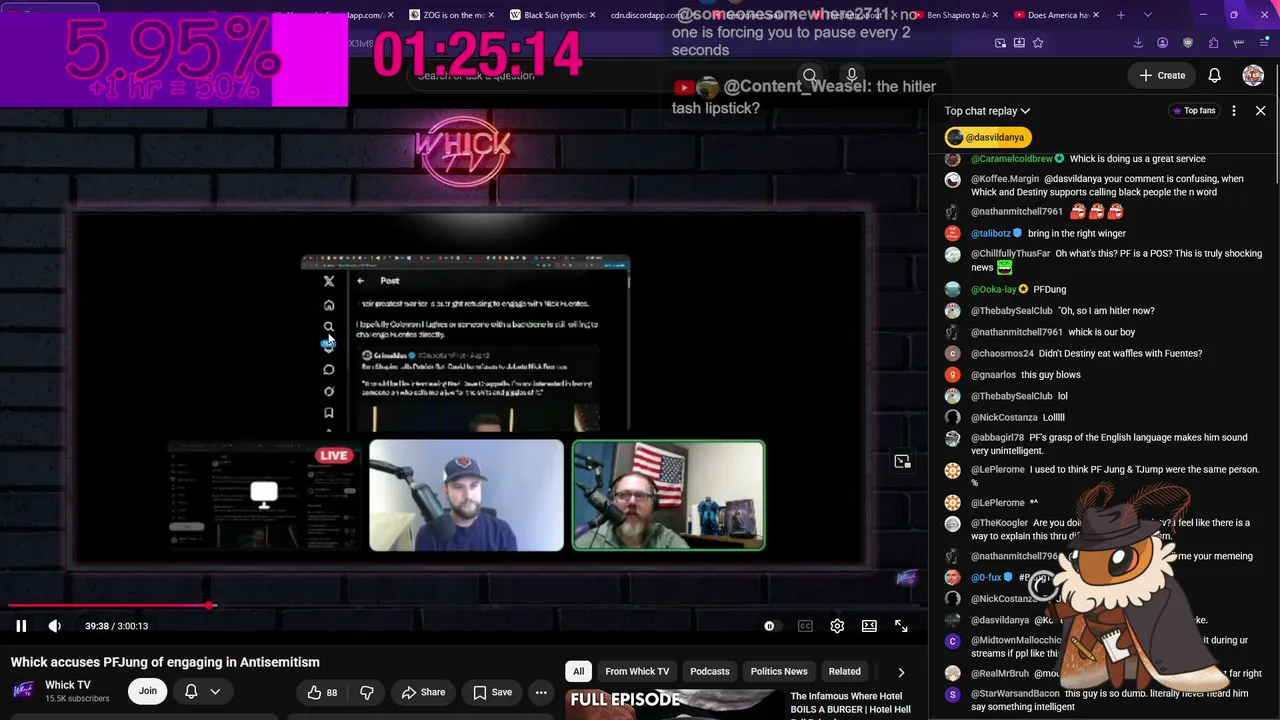The height and width of the screenshot is (720, 1280).
Task: Open video player settings gear
Action: tap(837, 626)
